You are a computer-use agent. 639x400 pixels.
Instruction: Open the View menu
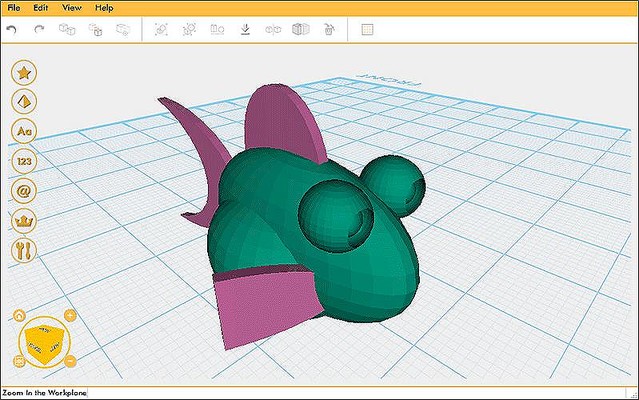pos(72,8)
